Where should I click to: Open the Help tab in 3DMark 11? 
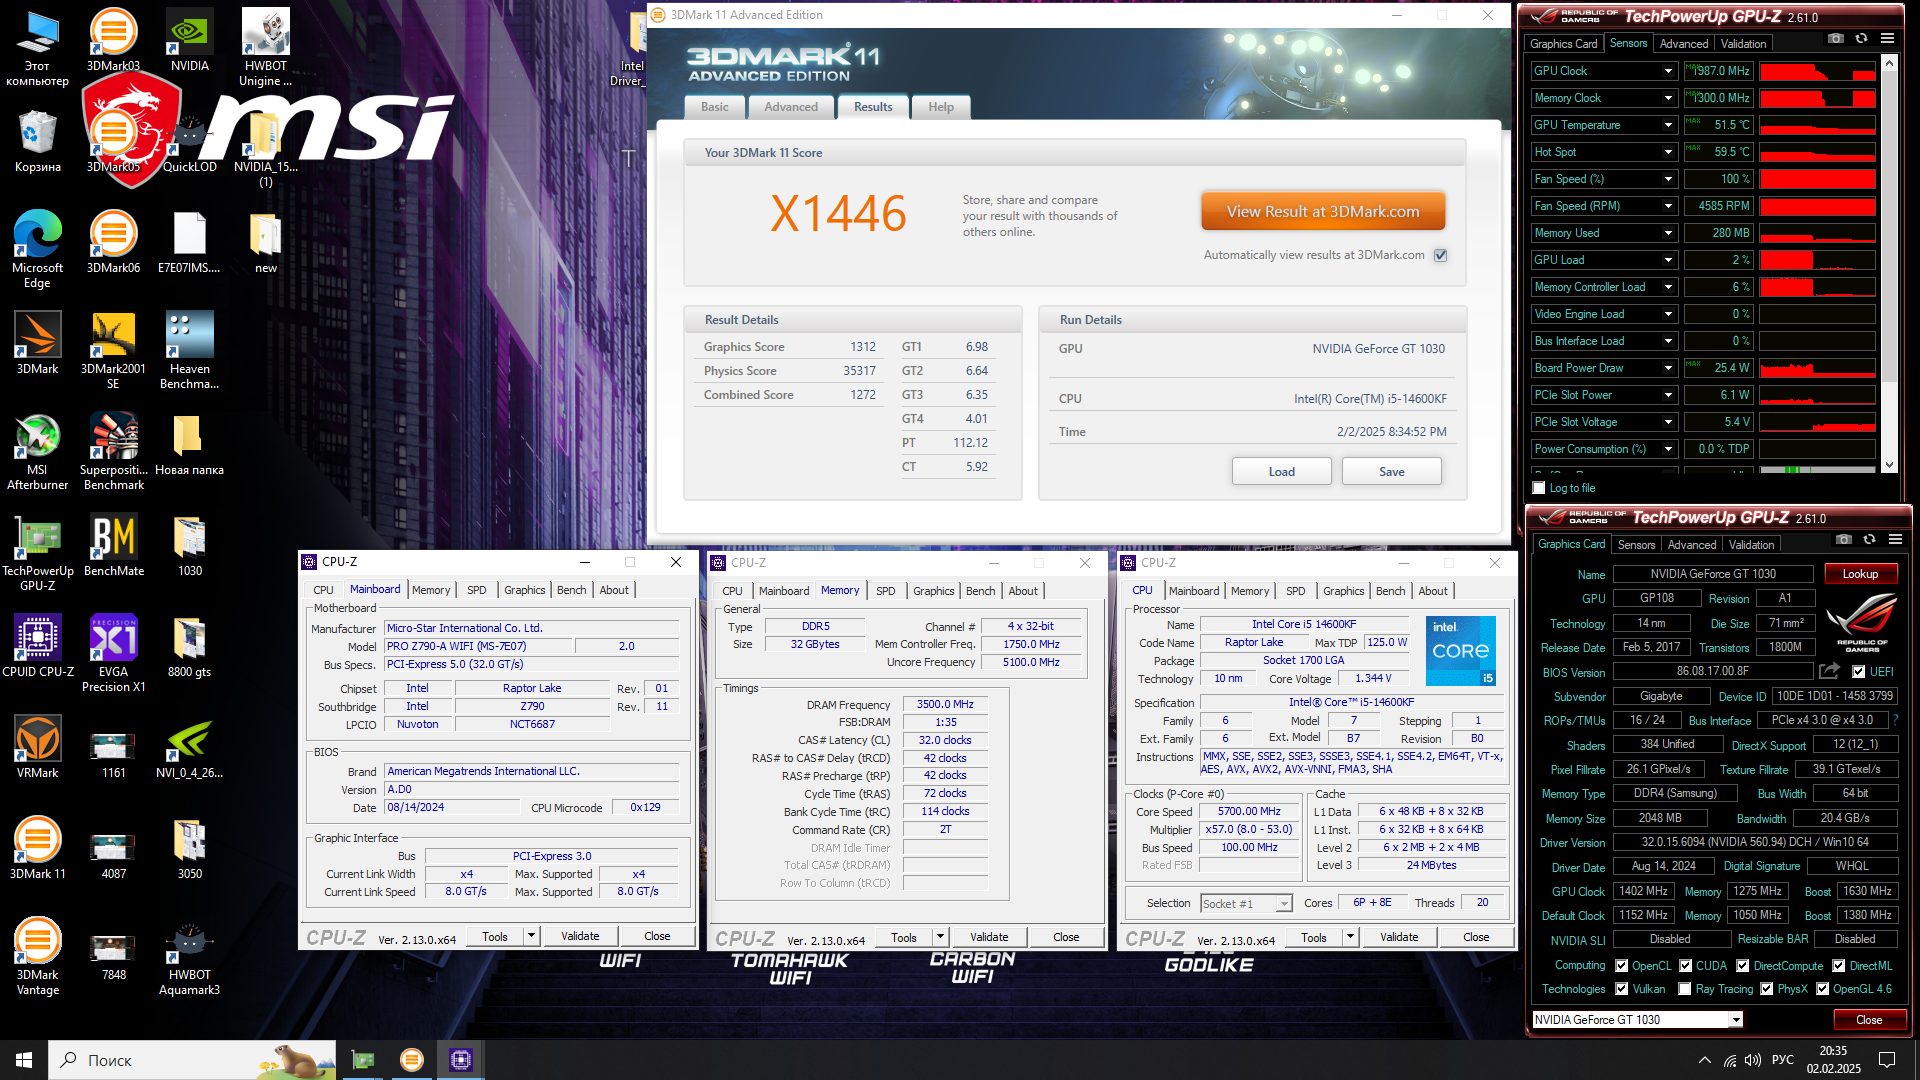click(941, 107)
